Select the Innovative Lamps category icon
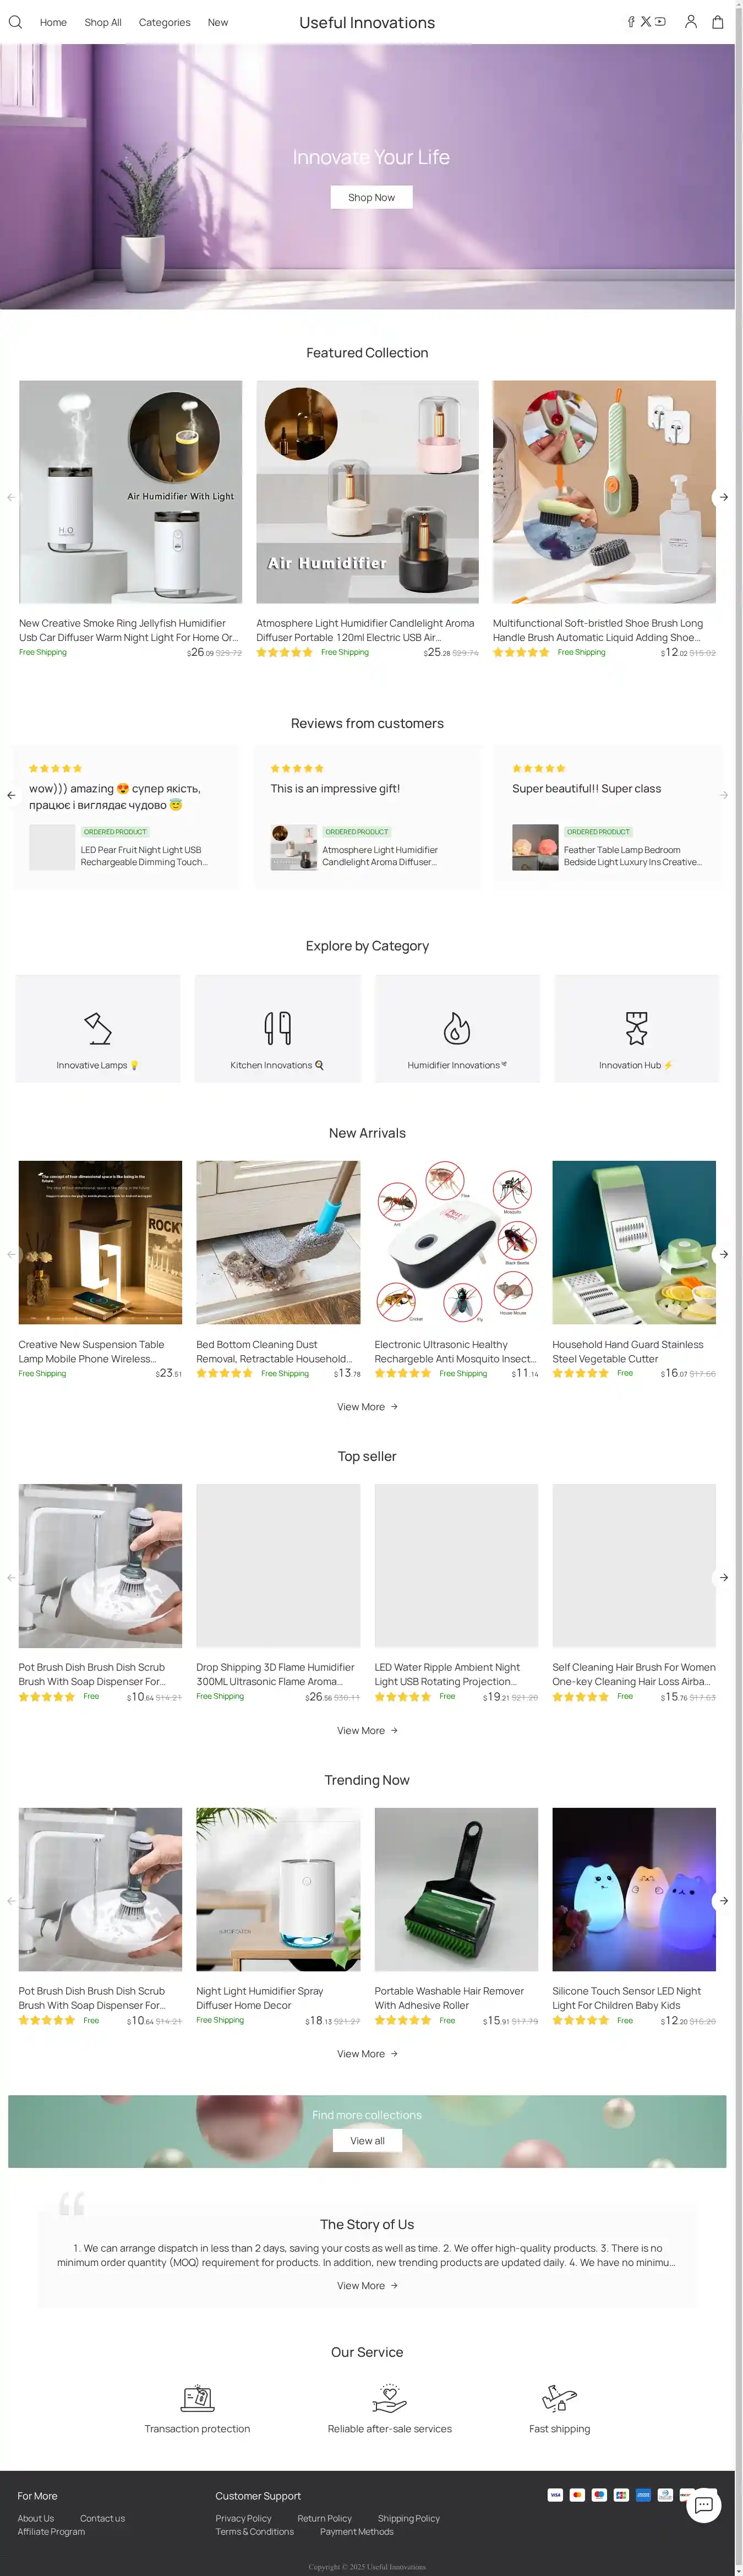This screenshot has height=2576, width=743. (x=98, y=1028)
